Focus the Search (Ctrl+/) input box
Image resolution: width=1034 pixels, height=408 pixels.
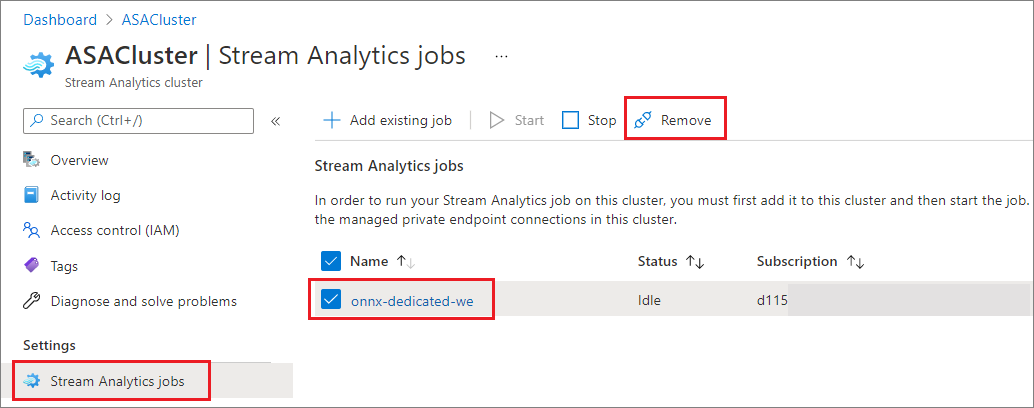(x=138, y=121)
